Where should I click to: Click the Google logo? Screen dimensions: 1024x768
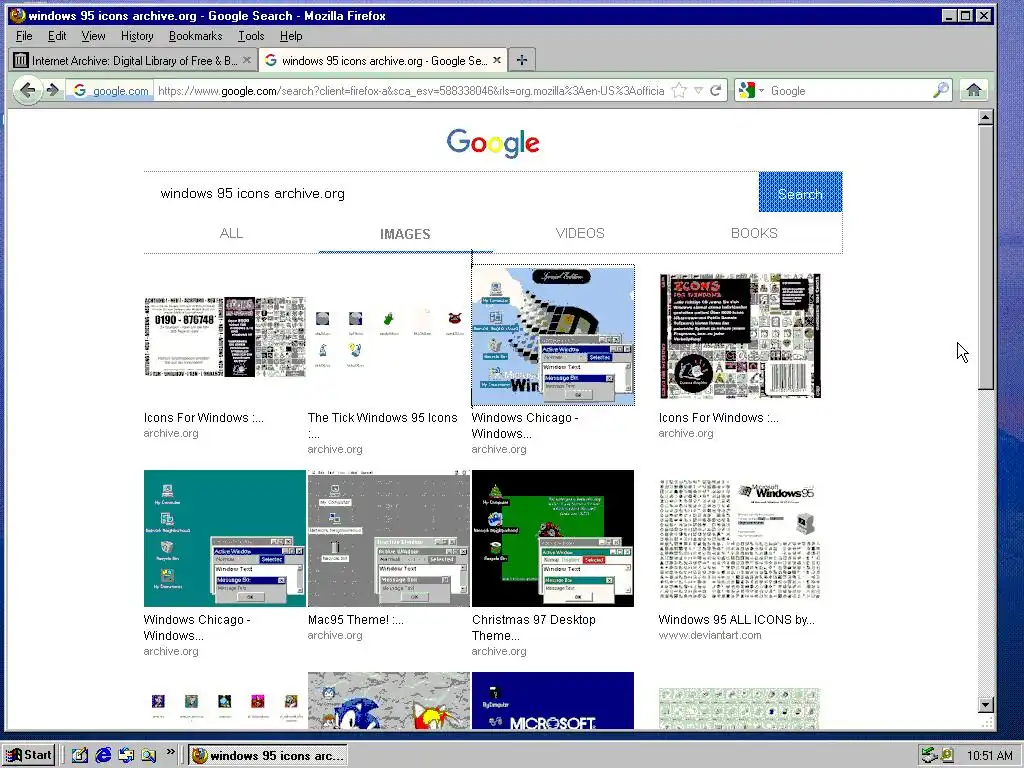[x=493, y=142]
